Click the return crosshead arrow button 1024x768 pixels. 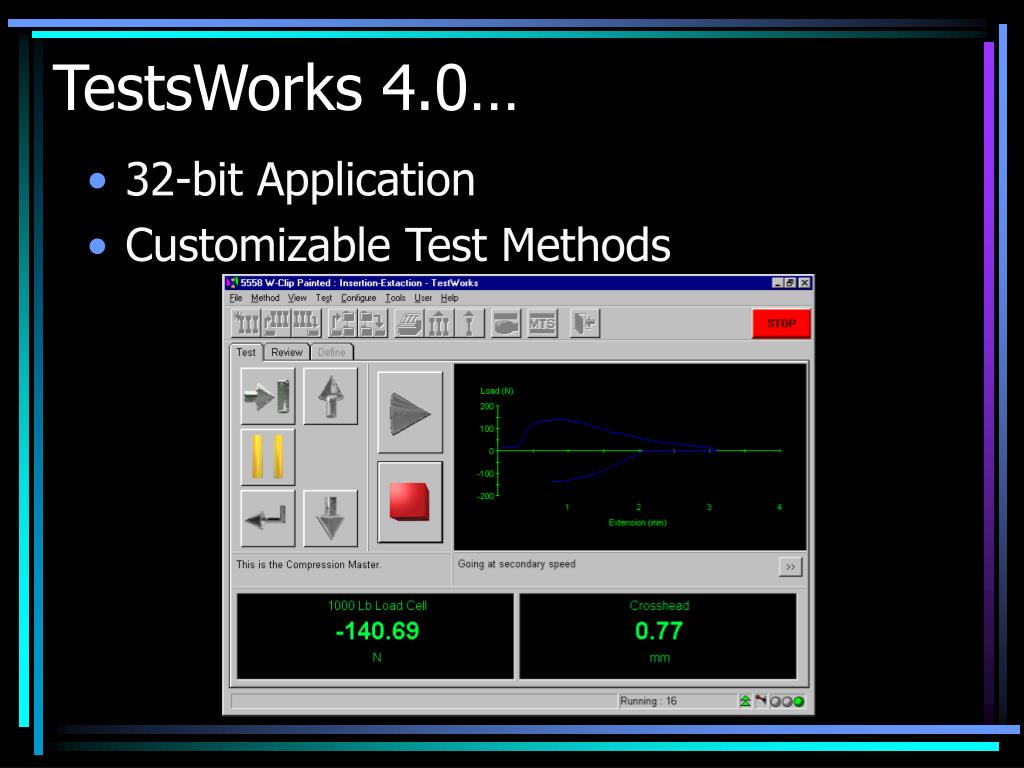[268, 519]
